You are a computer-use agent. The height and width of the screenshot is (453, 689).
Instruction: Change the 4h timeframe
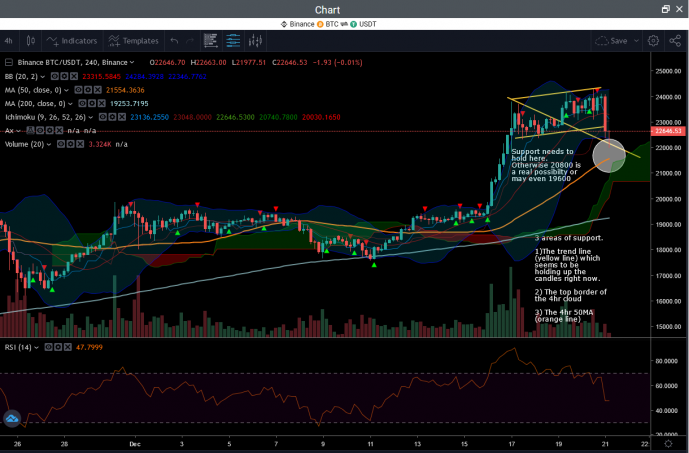tap(8, 41)
